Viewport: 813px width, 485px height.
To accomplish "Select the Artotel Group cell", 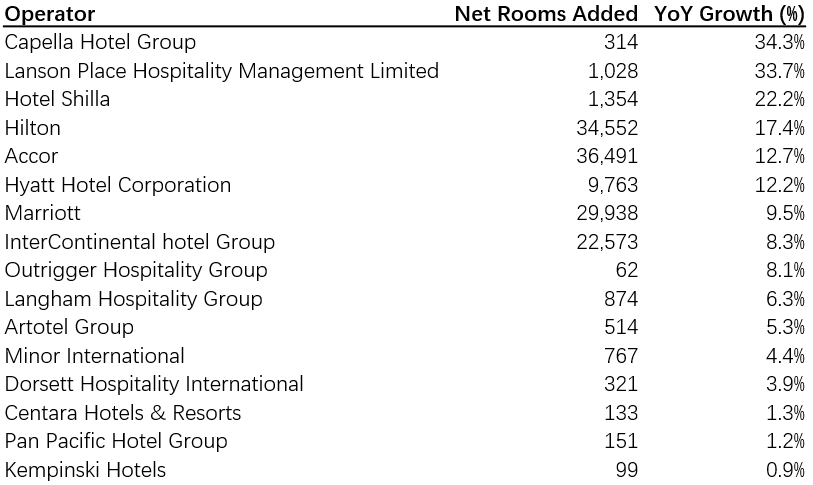I will point(69,327).
